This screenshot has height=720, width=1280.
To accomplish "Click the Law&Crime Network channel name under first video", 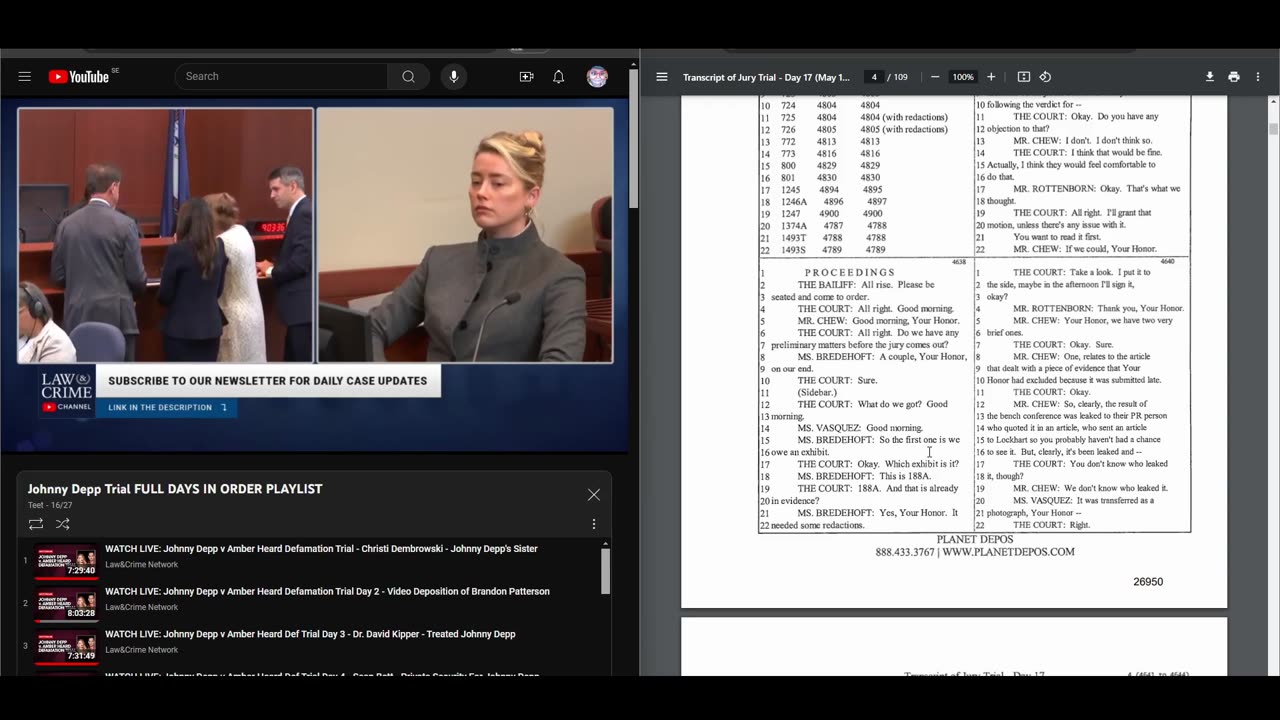I will coord(142,564).
